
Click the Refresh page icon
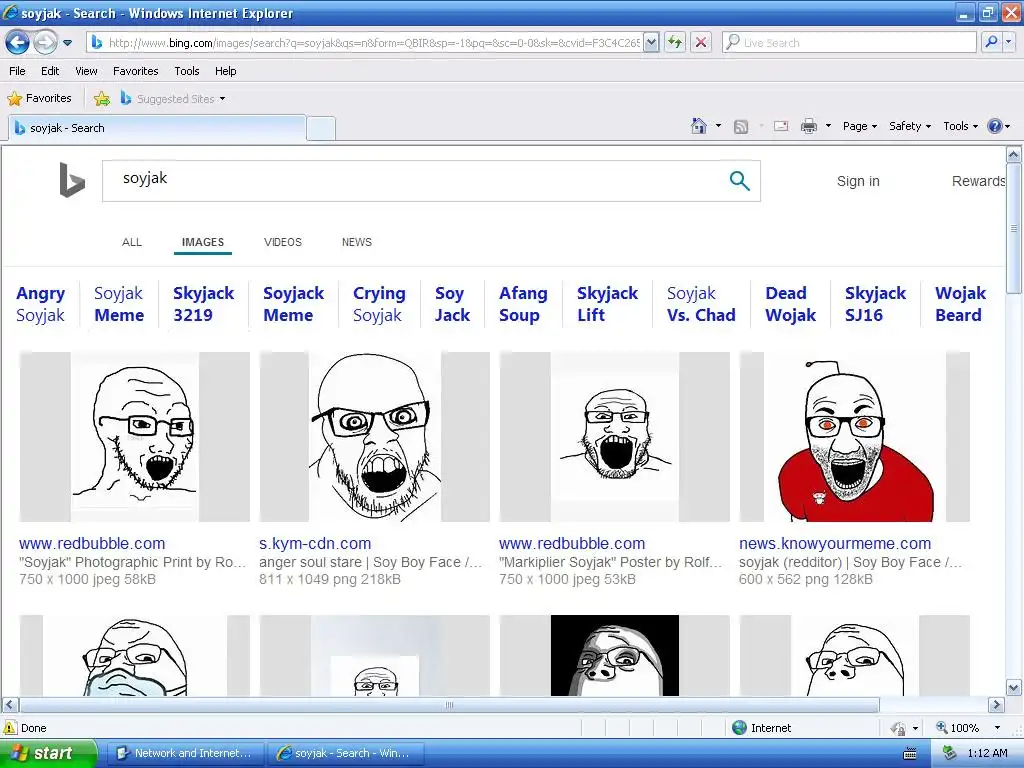pos(675,43)
